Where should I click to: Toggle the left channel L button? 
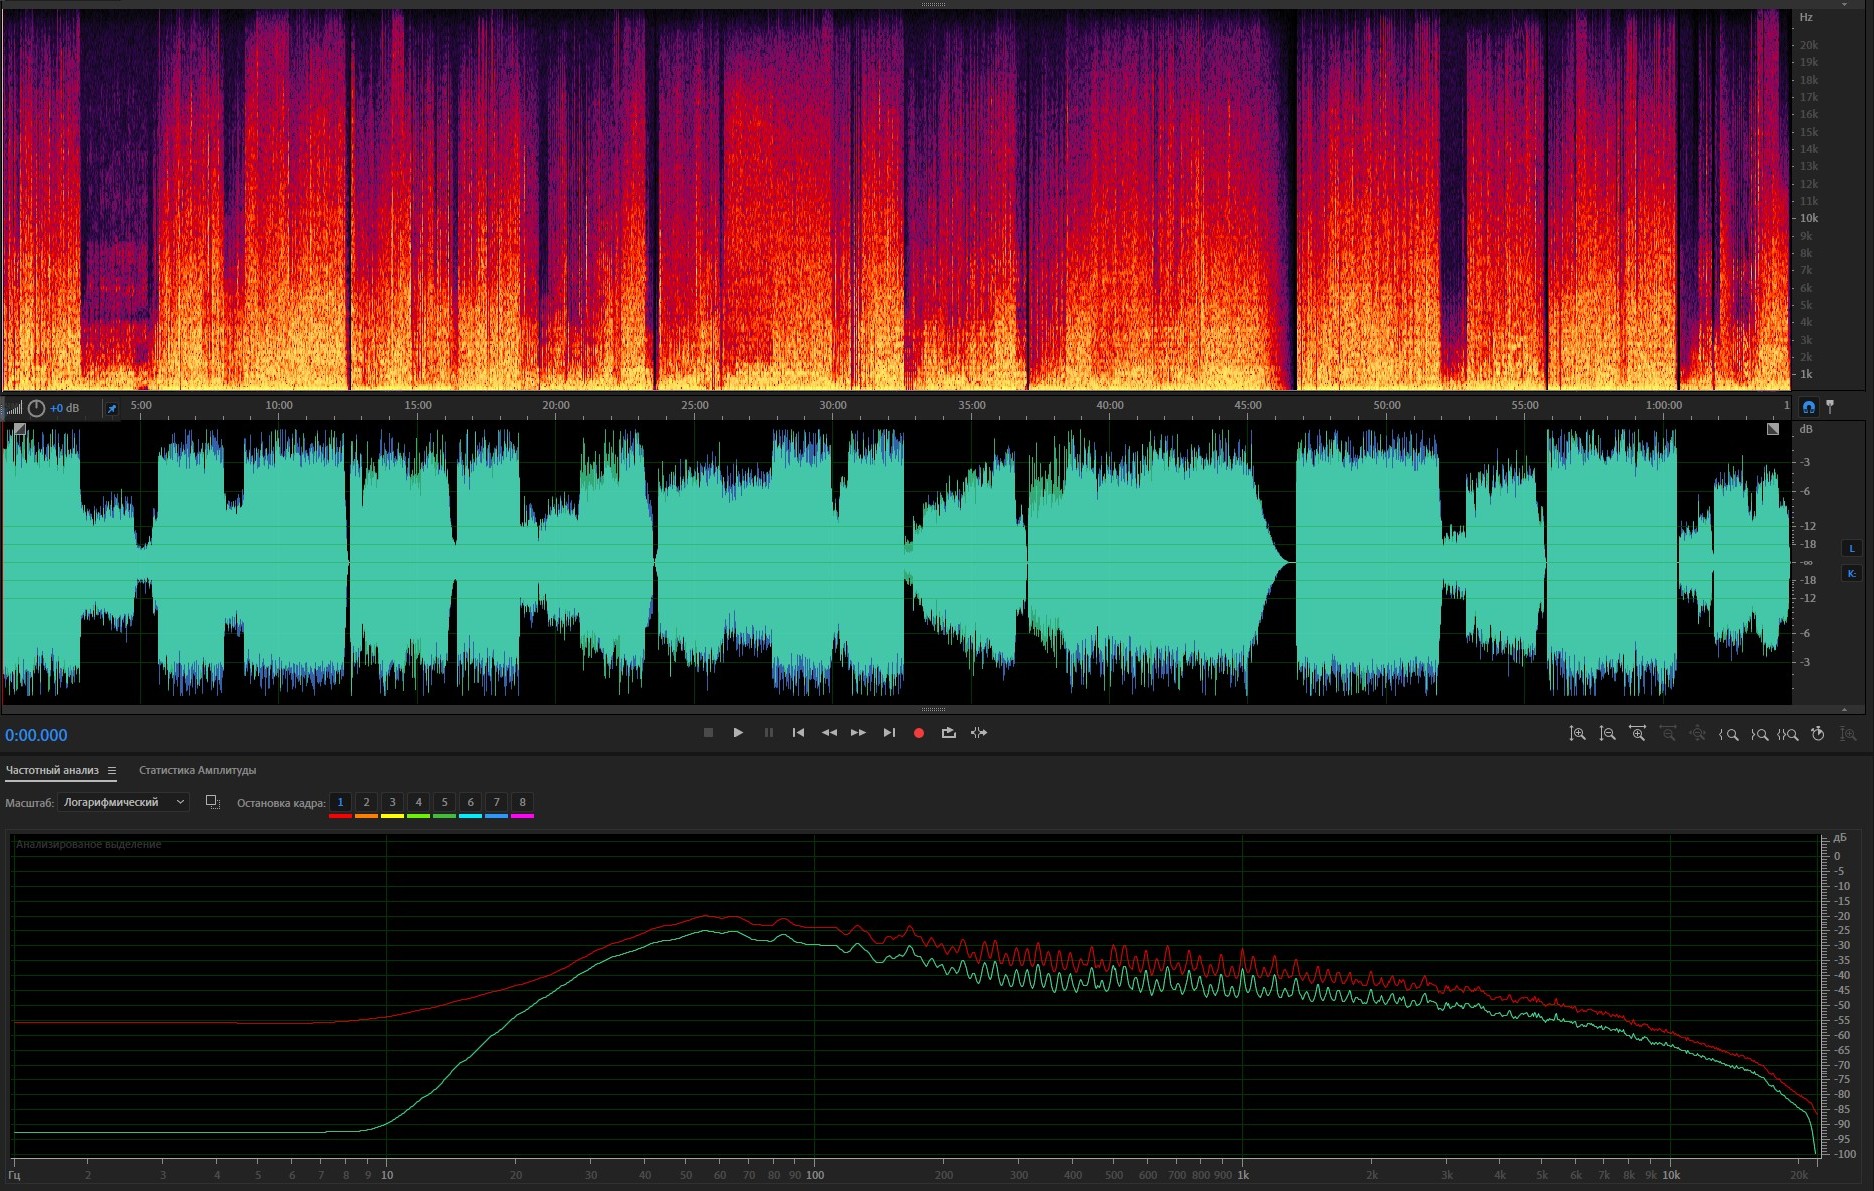pos(1851,548)
